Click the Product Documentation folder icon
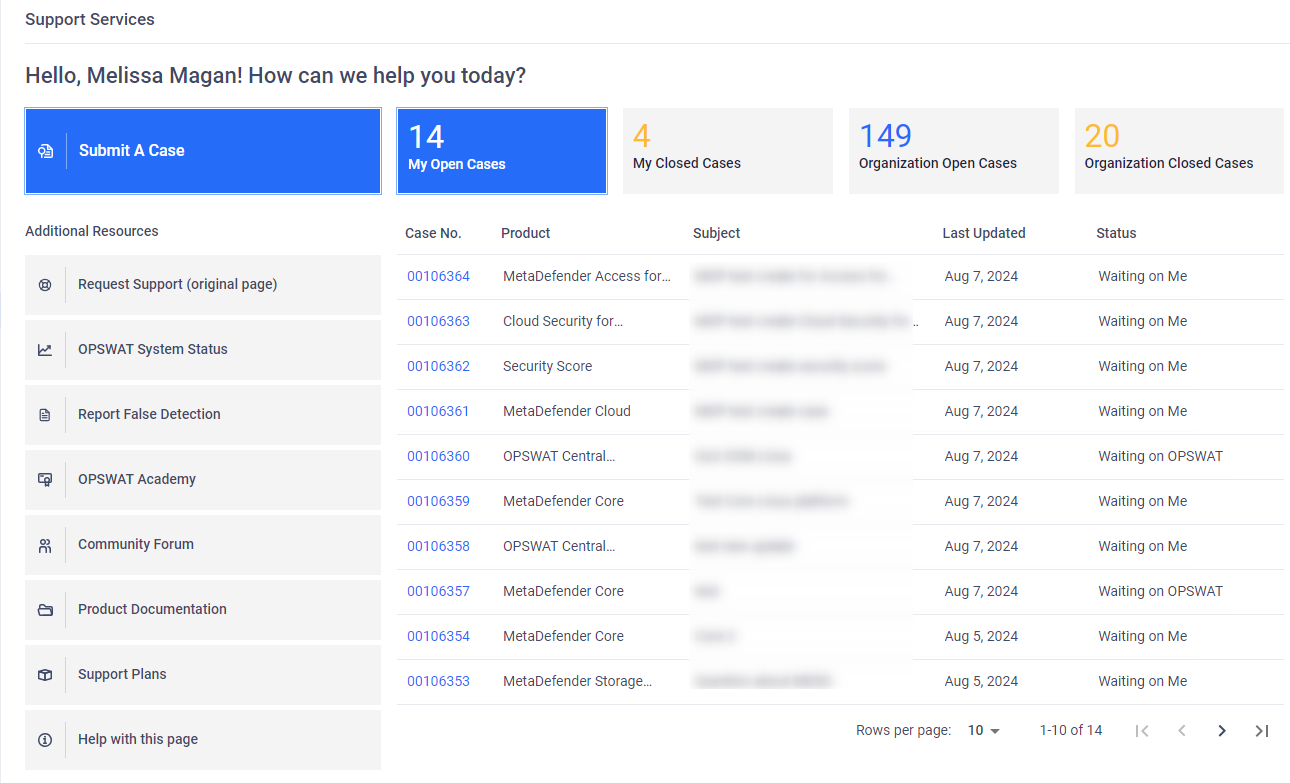 45,610
